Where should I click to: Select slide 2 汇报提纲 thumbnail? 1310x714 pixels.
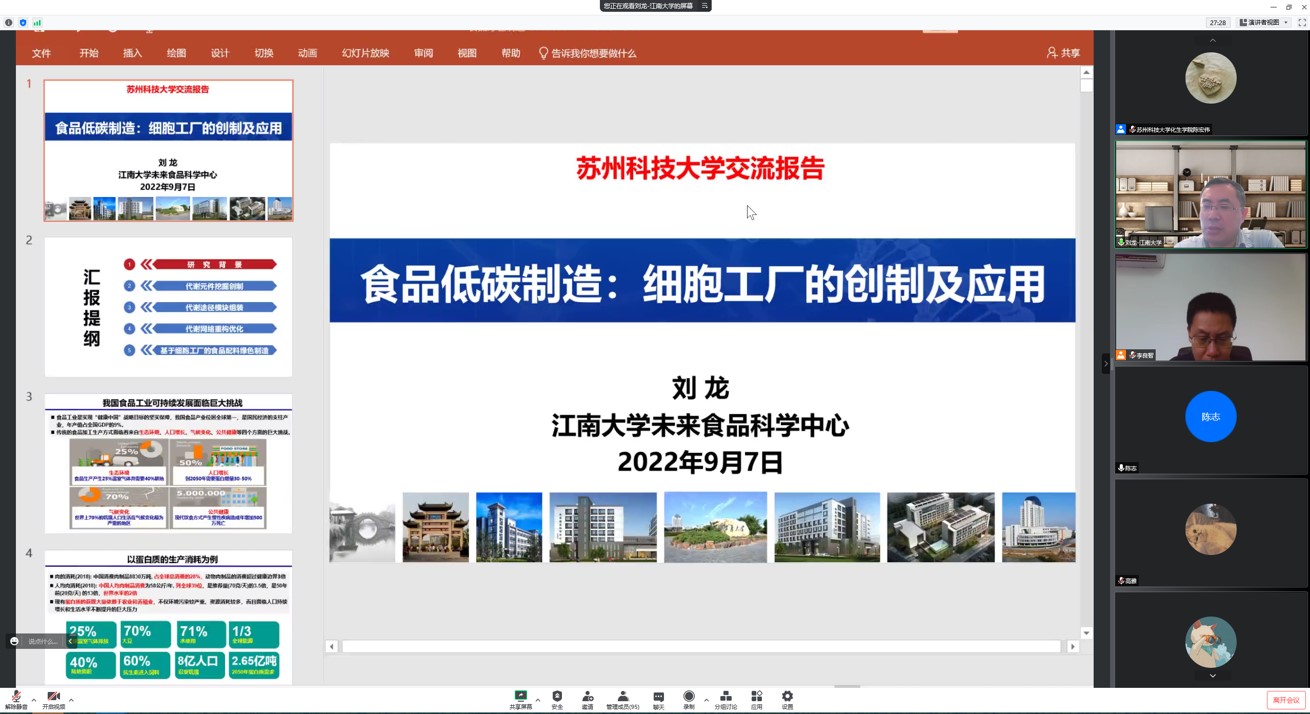tap(168, 307)
